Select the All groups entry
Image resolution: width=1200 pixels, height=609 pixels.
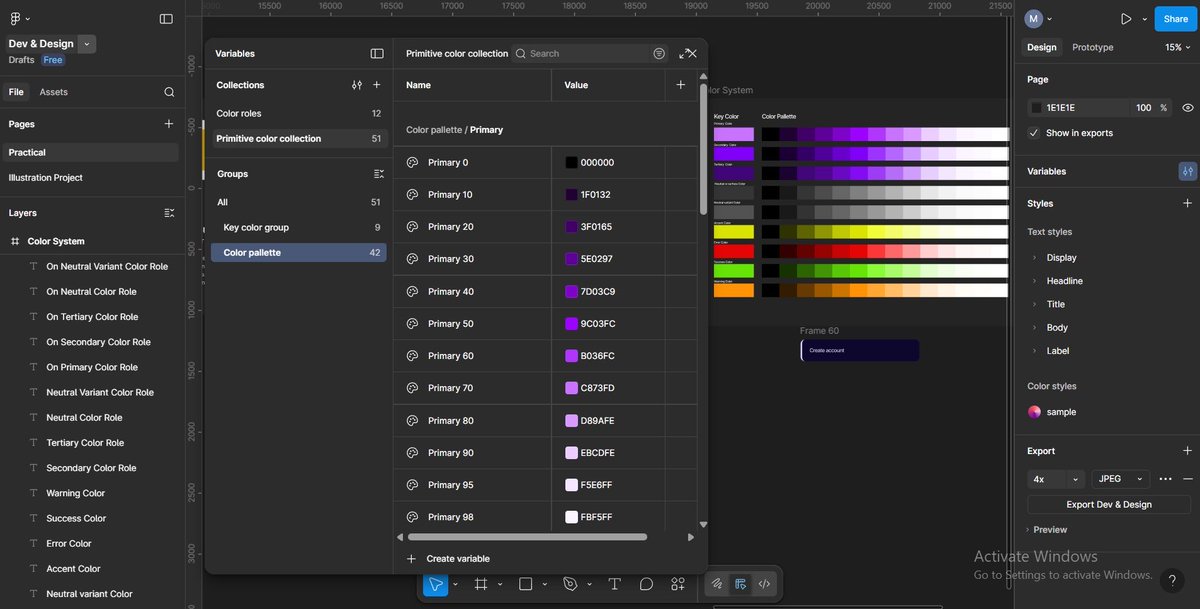point(298,202)
